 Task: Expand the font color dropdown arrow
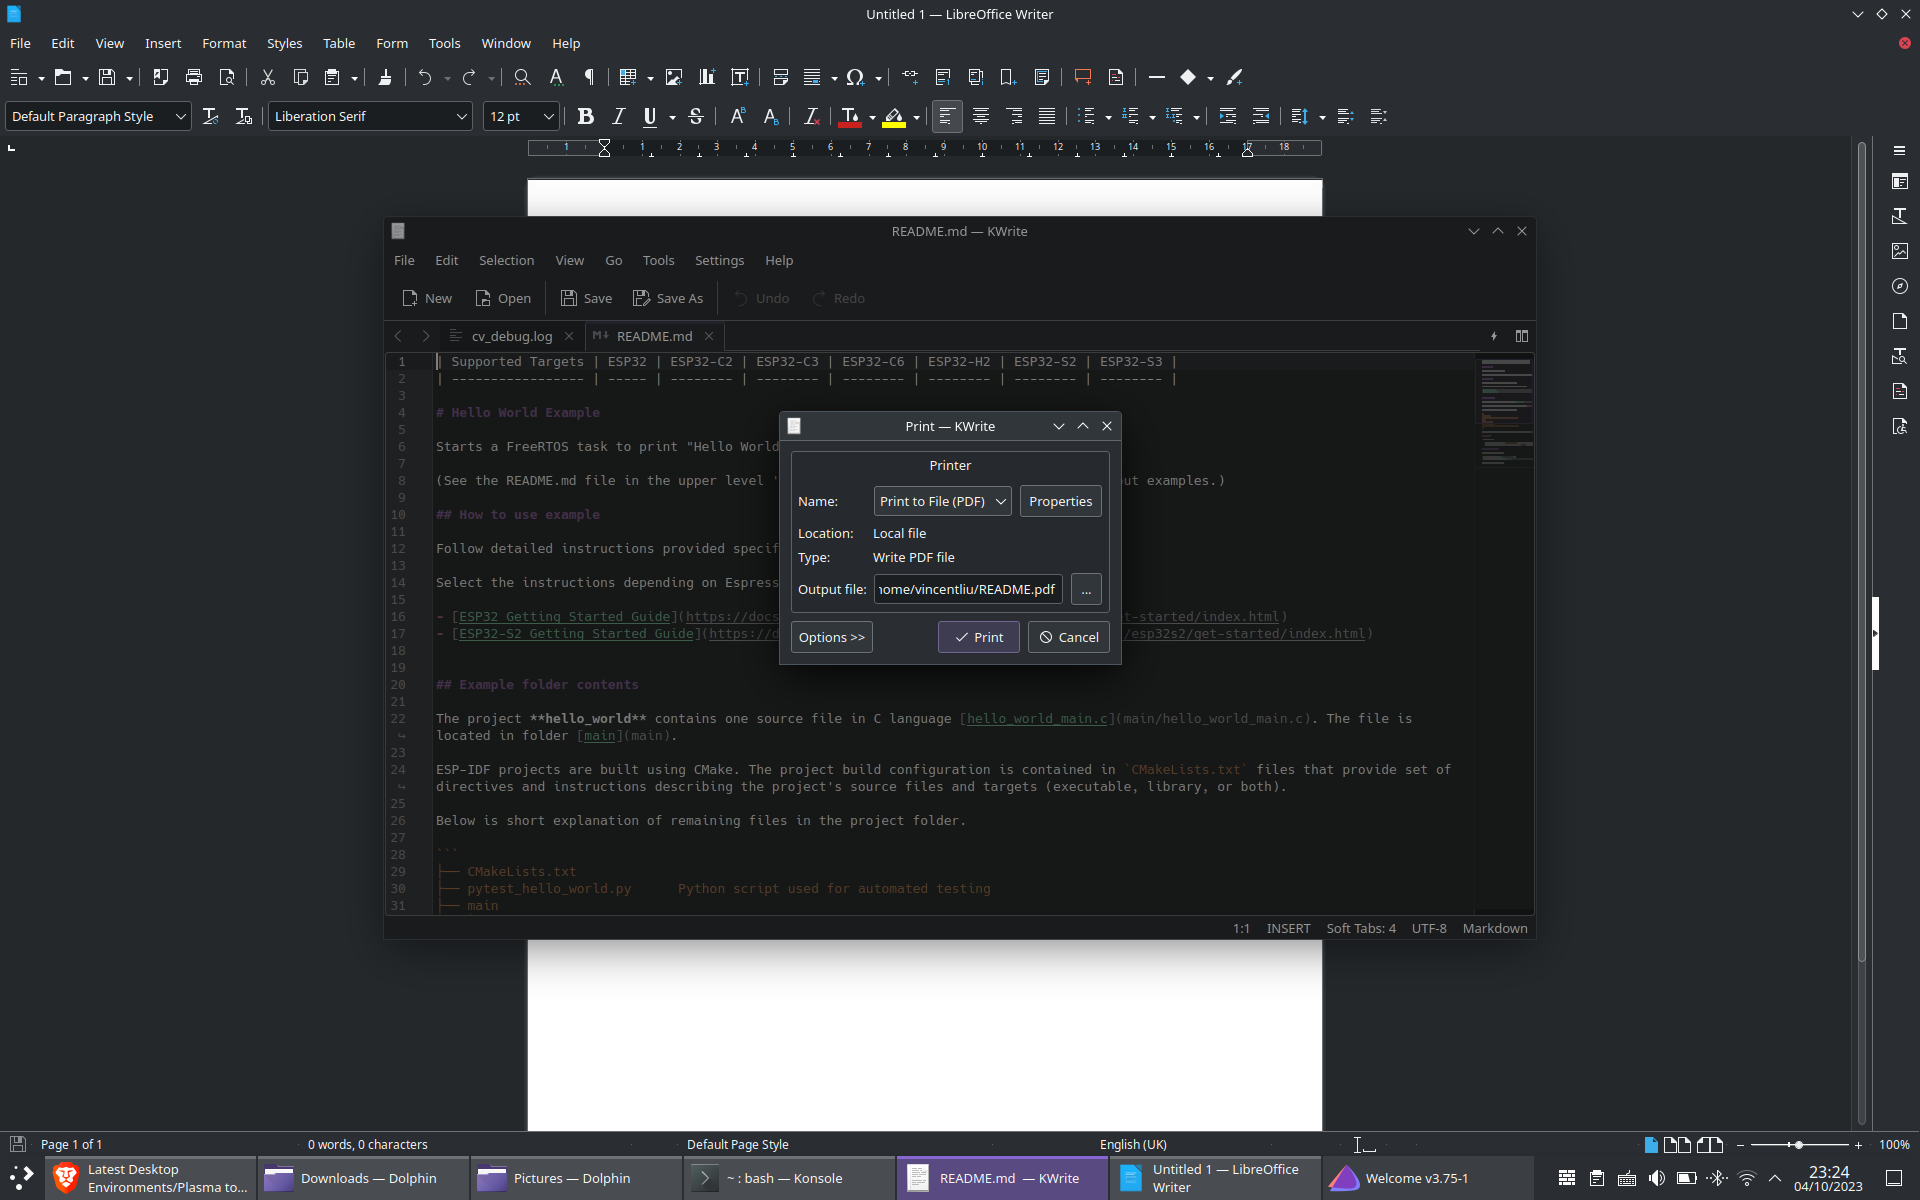[872, 117]
